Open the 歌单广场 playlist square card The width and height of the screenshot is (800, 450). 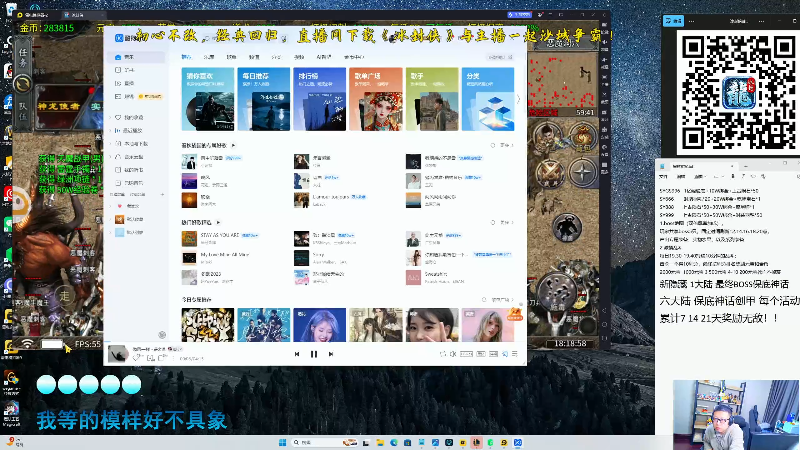(x=376, y=99)
